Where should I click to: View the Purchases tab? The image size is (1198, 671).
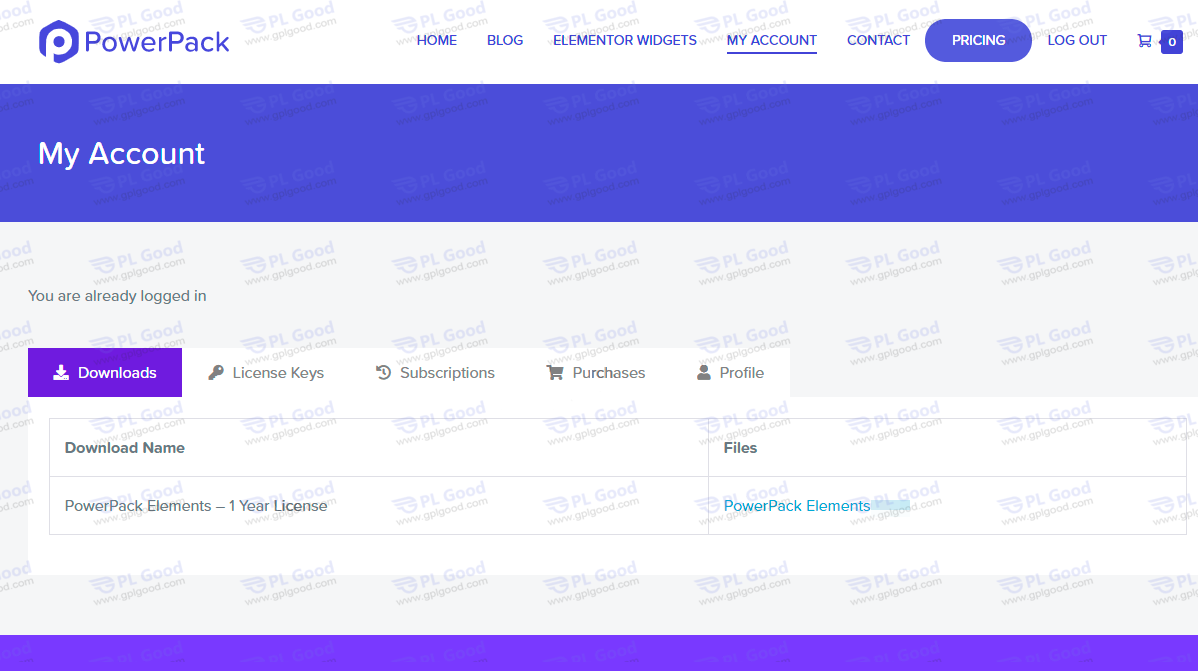click(596, 373)
